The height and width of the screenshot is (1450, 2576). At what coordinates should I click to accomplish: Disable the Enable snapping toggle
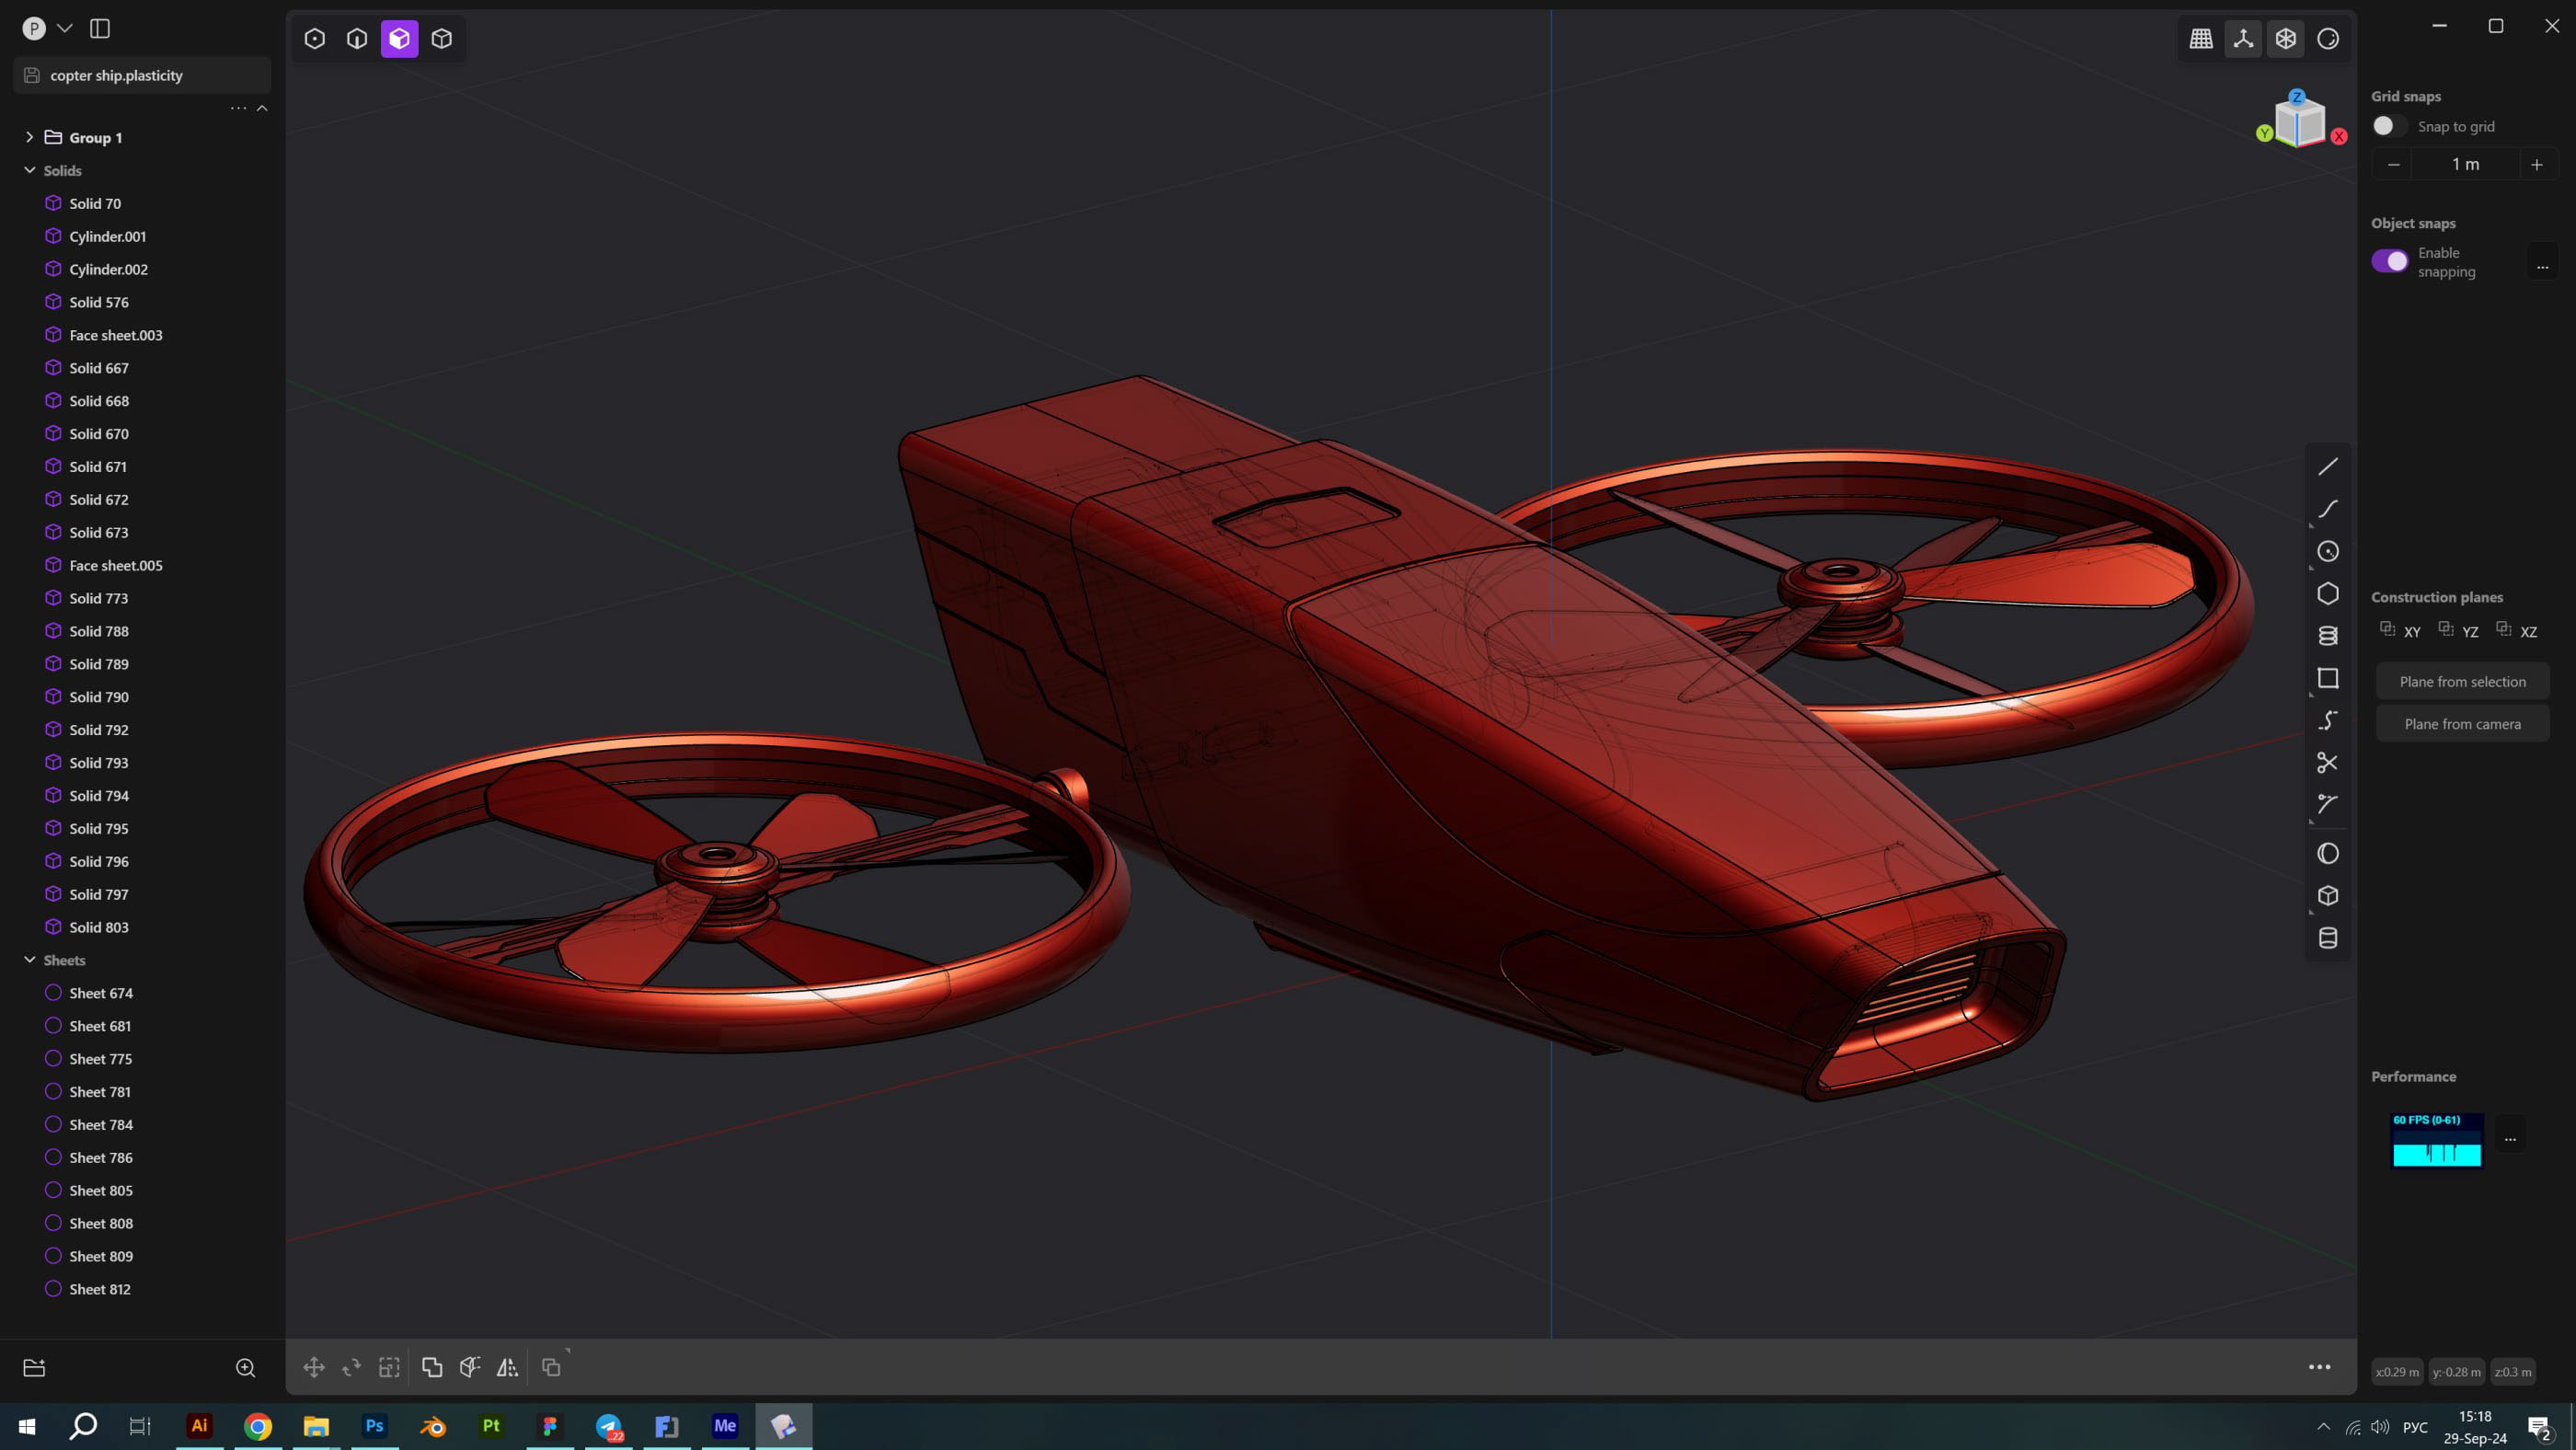2390,261
